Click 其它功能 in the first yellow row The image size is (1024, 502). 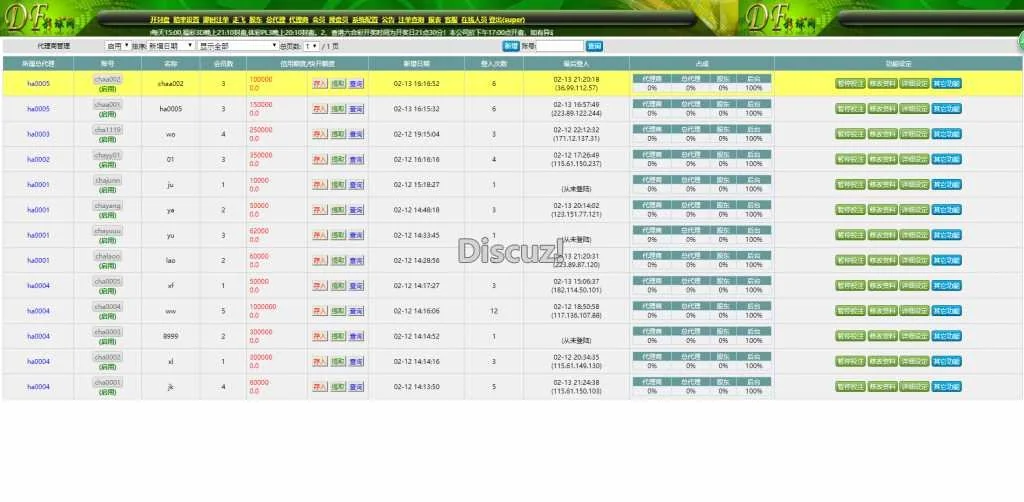946,84
